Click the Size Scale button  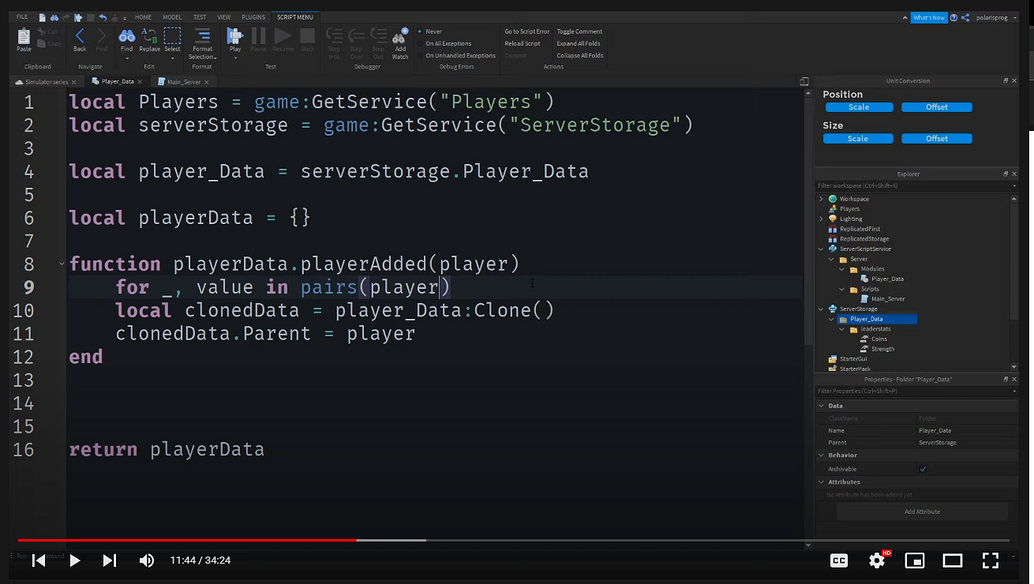(858, 138)
